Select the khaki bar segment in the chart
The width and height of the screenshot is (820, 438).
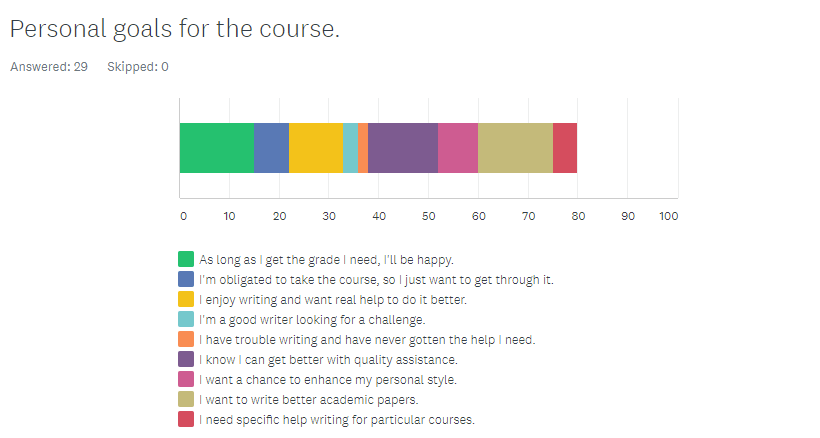point(515,148)
